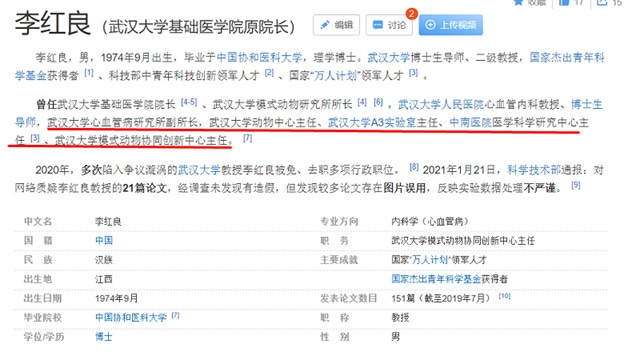Viewport: 624px width, 360px height.
Task: Open 国家杰出青年科学基金 link in info table
Action: (436, 279)
